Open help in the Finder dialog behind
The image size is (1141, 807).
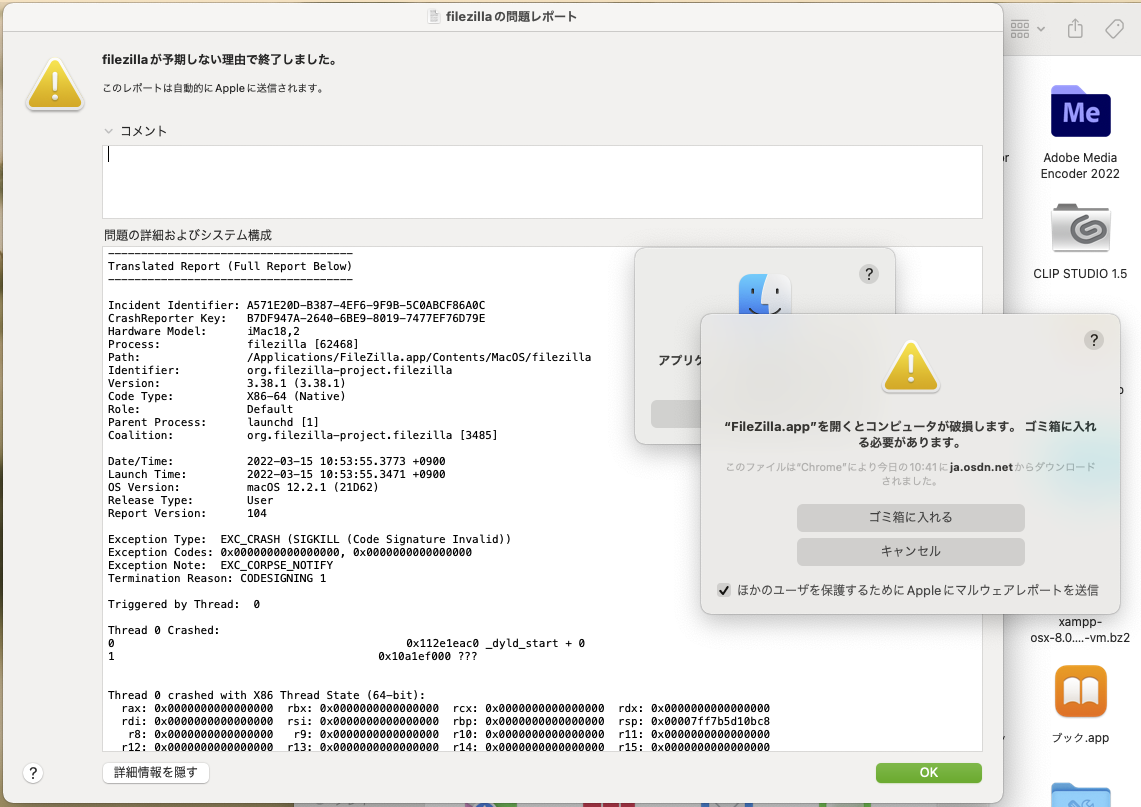(x=869, y=274)
